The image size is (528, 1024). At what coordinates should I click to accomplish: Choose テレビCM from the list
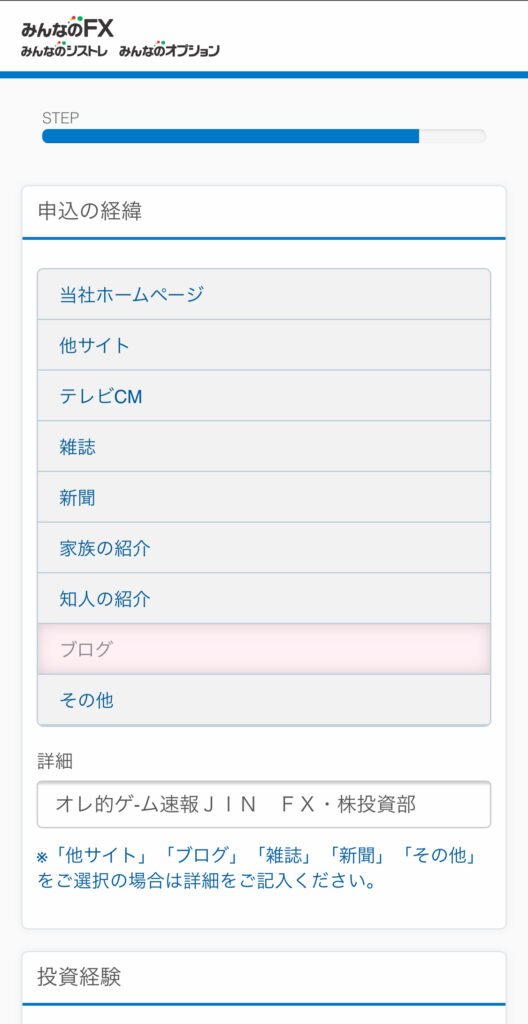[264, 396]
